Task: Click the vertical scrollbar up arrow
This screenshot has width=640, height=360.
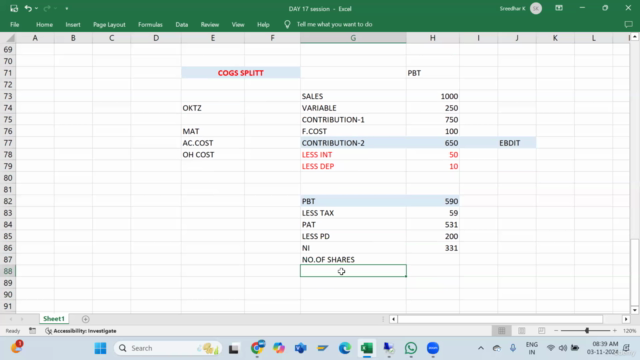Action: coord(634,37)
